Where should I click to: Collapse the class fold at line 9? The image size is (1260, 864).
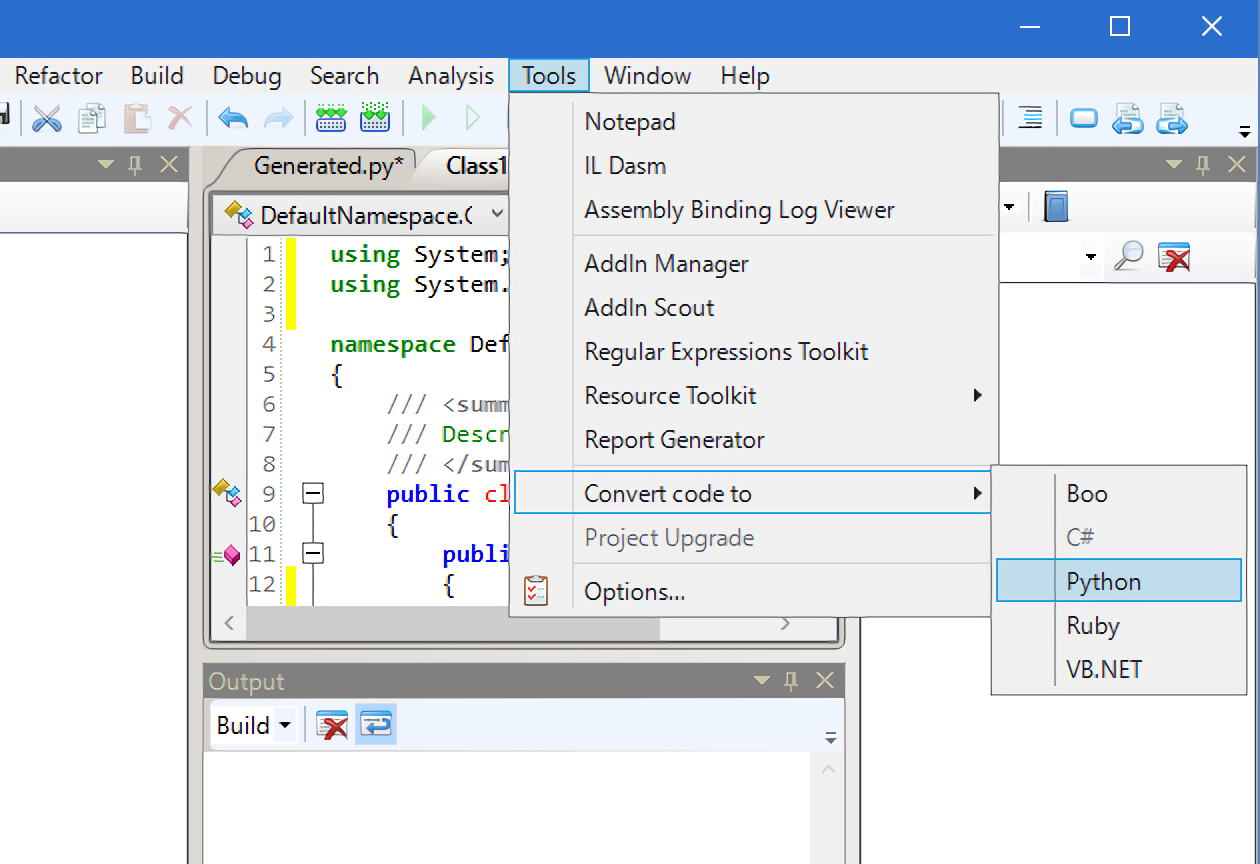coord(313,493)
